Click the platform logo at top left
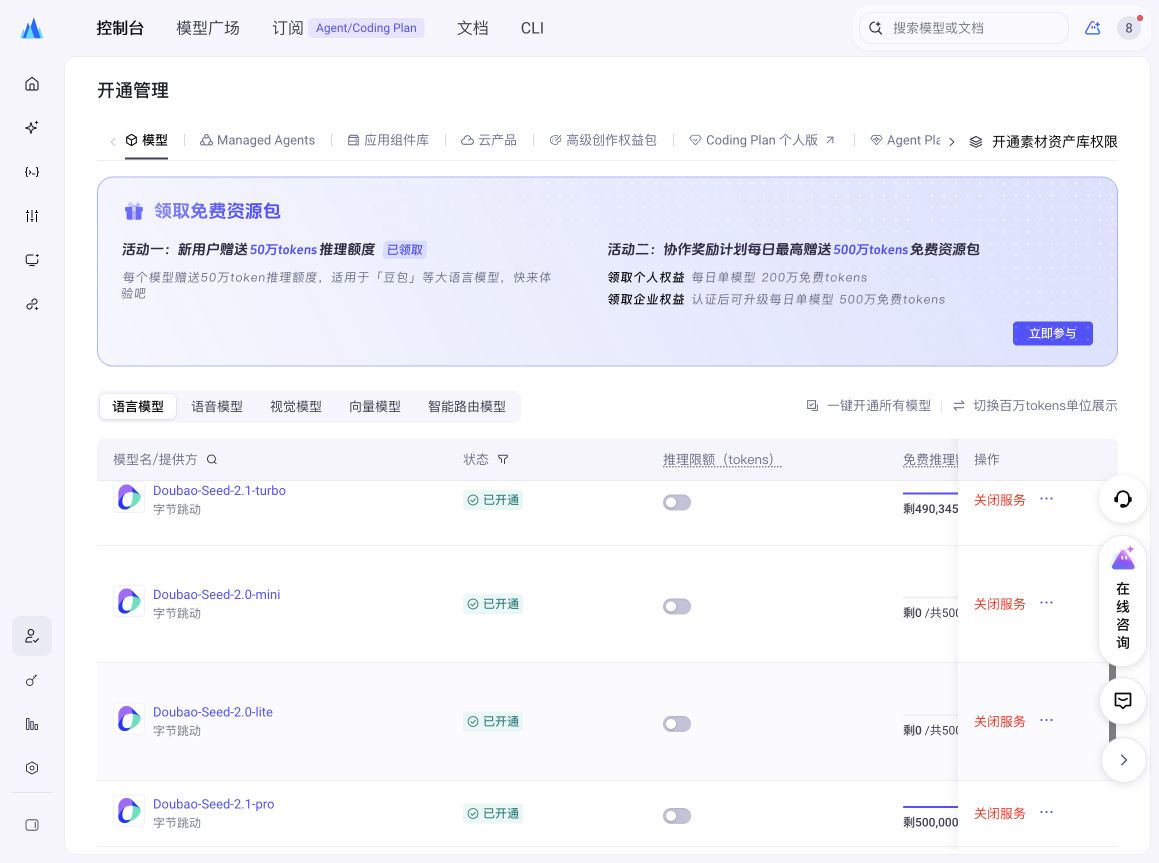The width and height of the screenshot is (1159, 863). click(32, 28)
